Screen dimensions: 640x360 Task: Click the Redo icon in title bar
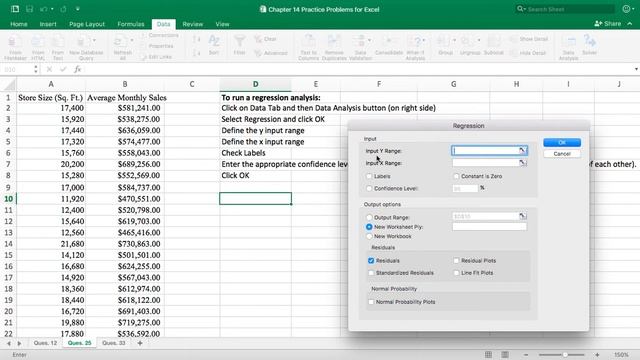tap(63, 9)
